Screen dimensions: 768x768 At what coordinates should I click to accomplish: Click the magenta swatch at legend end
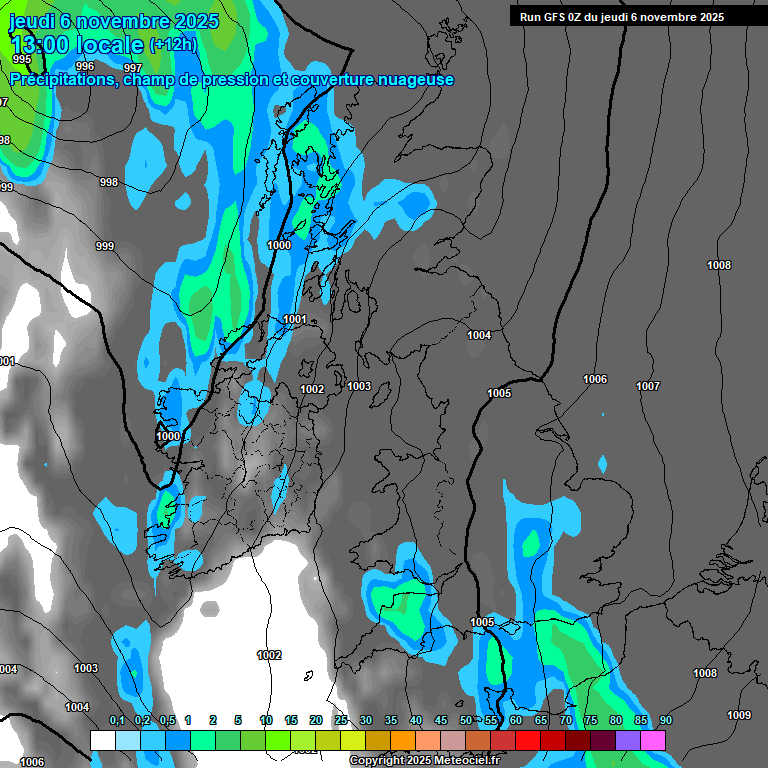(x=653, y=740)
